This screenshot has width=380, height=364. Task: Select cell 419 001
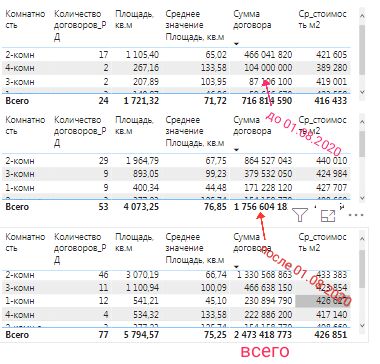pyautogui.click(x=331, y=82)
